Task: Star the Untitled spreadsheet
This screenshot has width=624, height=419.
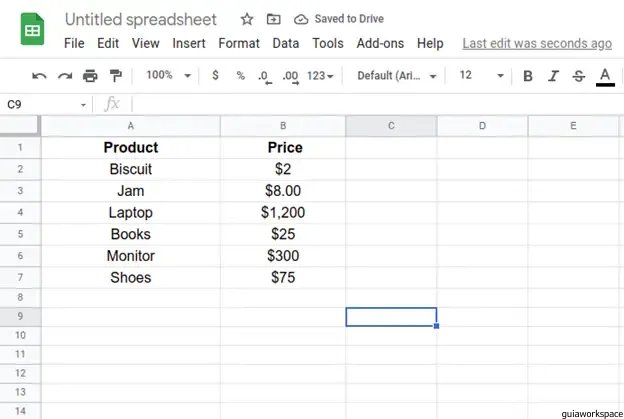Action: click(x=247, y=19)
